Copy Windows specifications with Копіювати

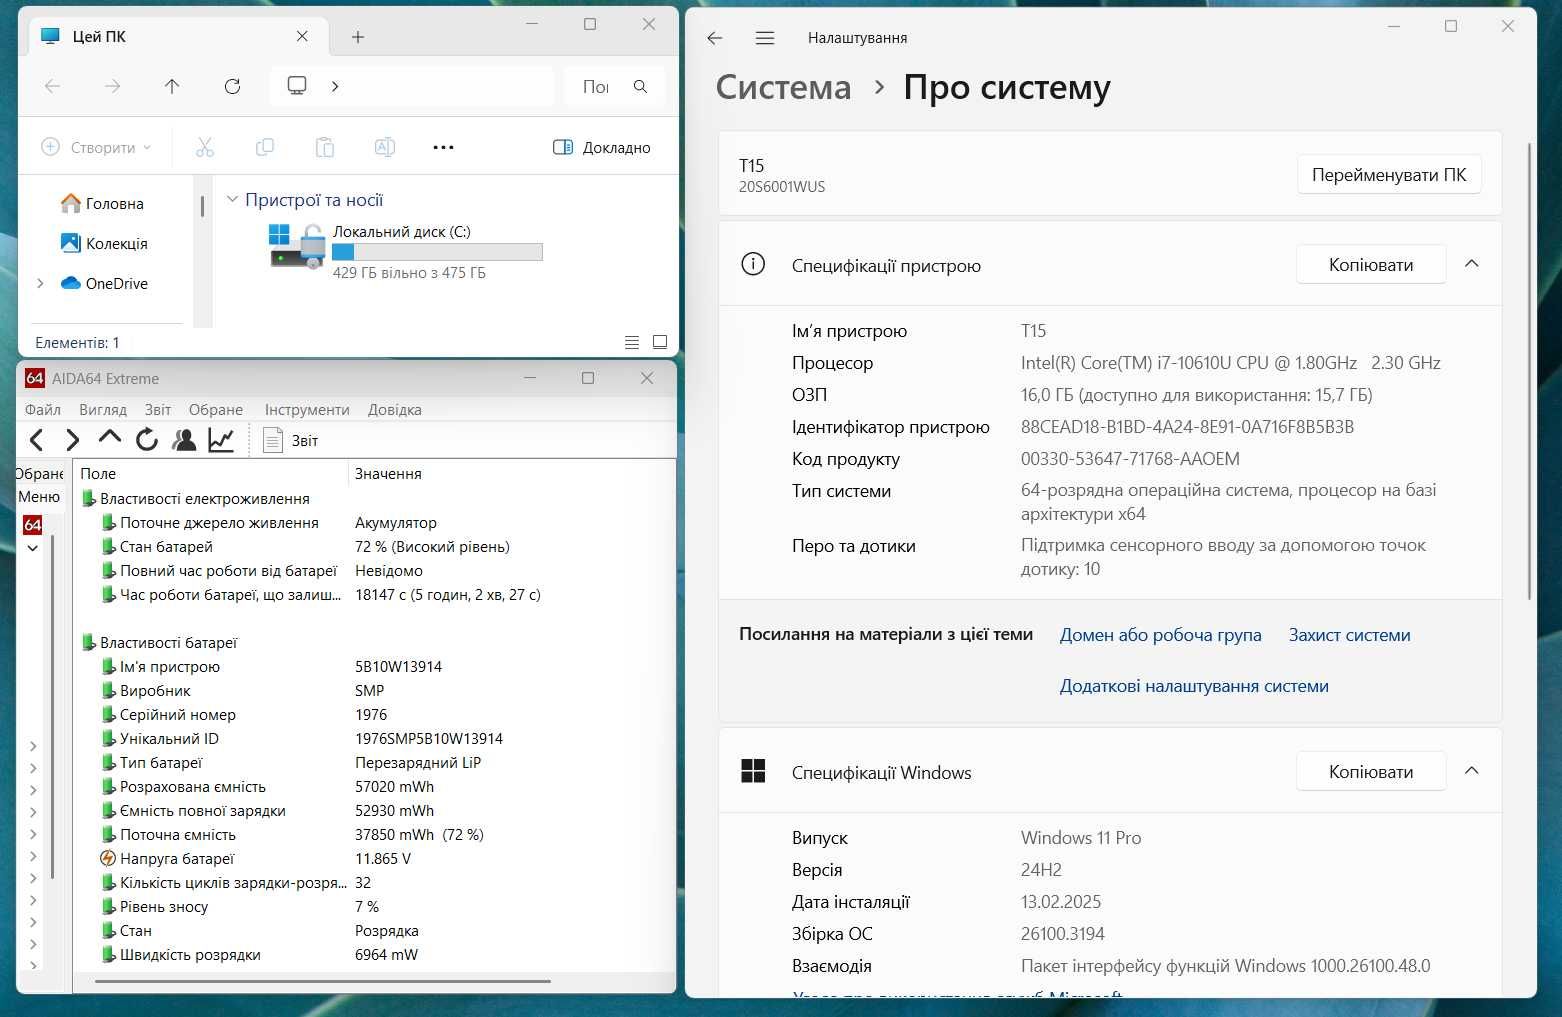pyautogui.click(x=1371, y=771)
